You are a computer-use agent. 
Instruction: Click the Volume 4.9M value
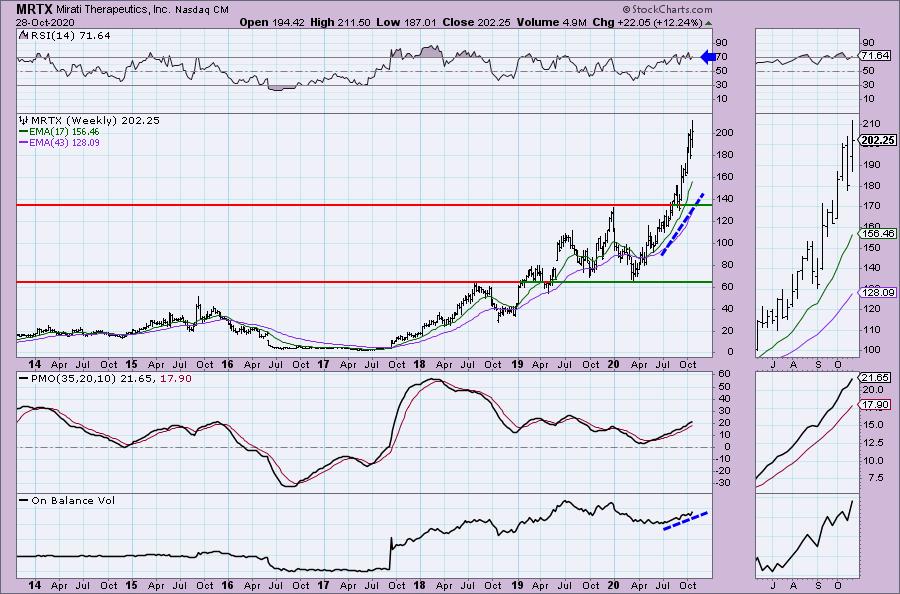[x=551, y=22]
